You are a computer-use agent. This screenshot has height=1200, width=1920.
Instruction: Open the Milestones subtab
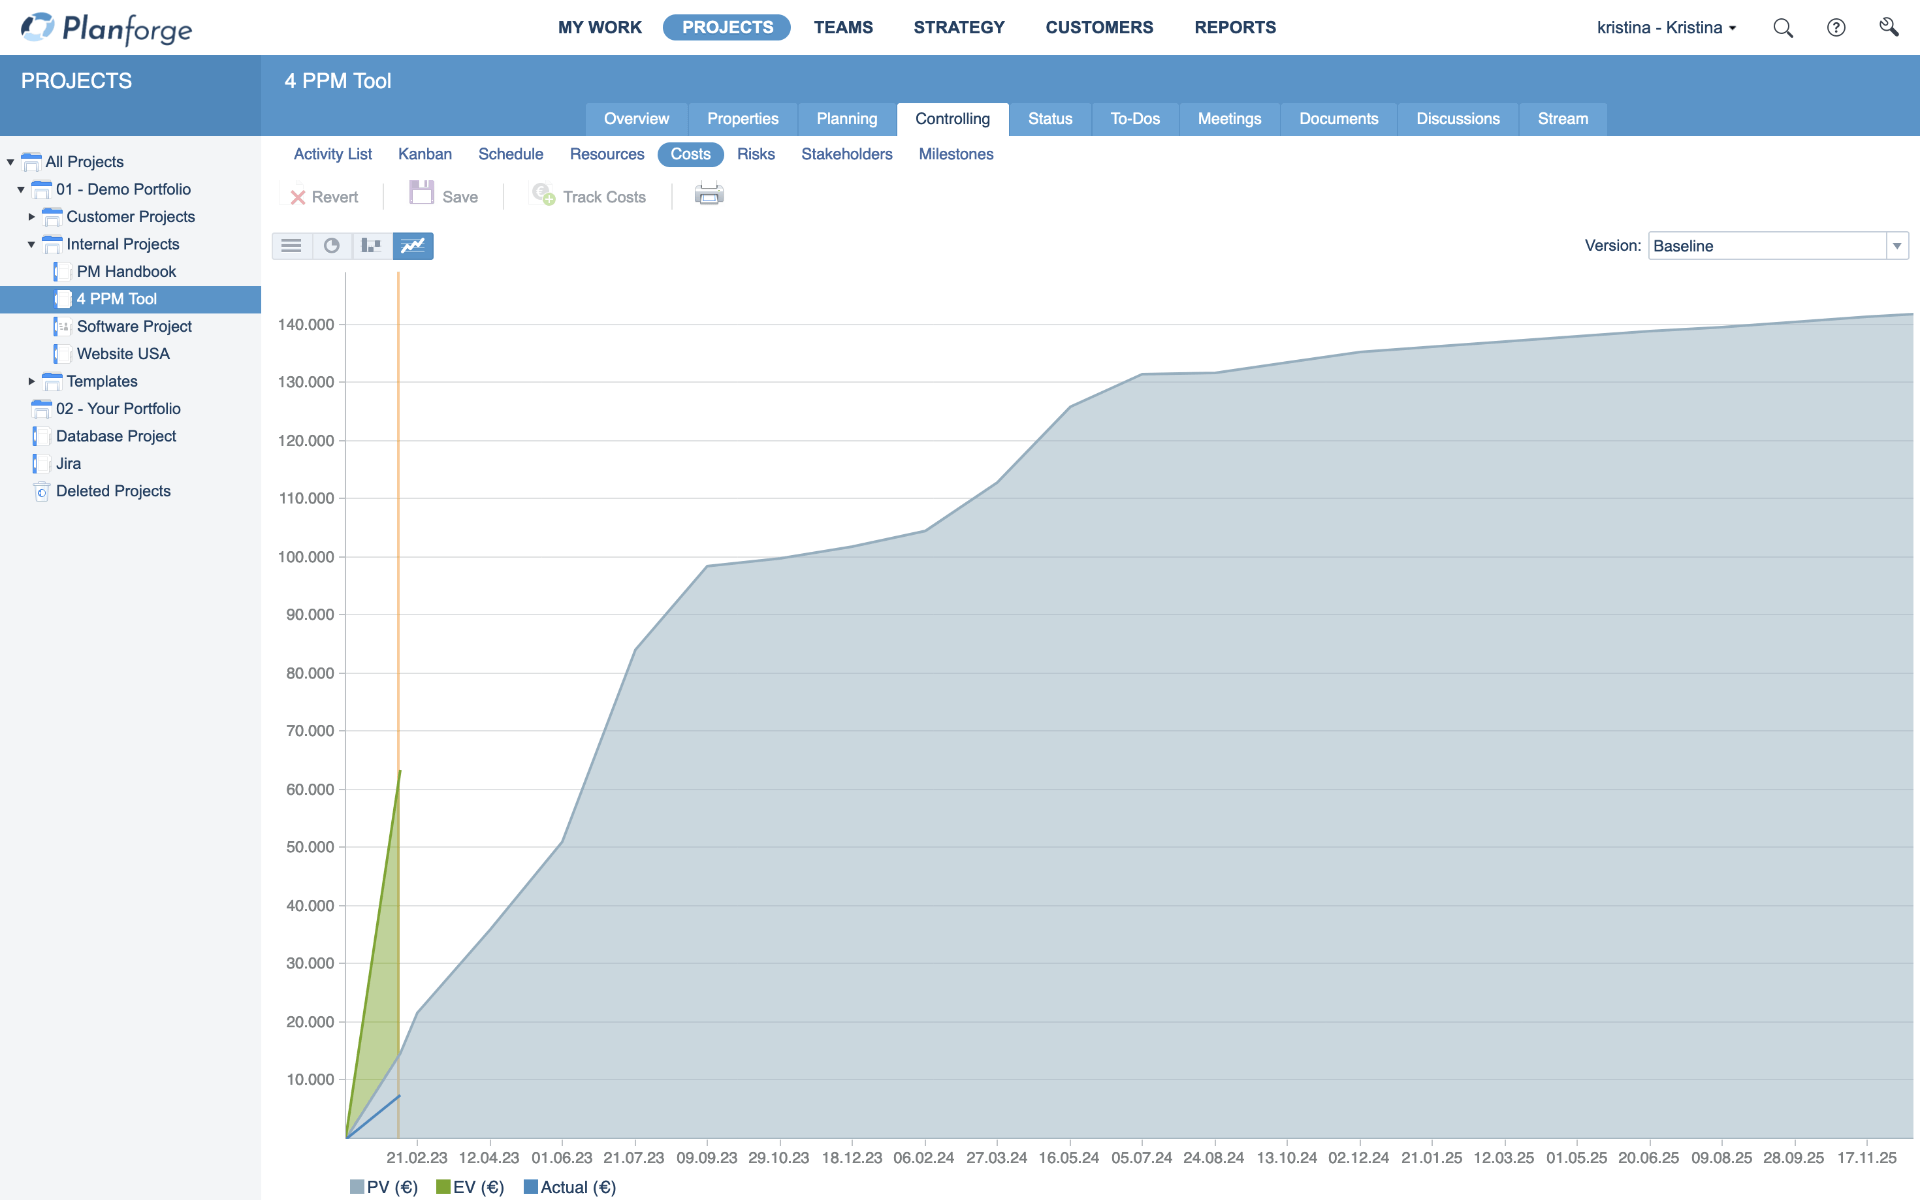(956, 154)
